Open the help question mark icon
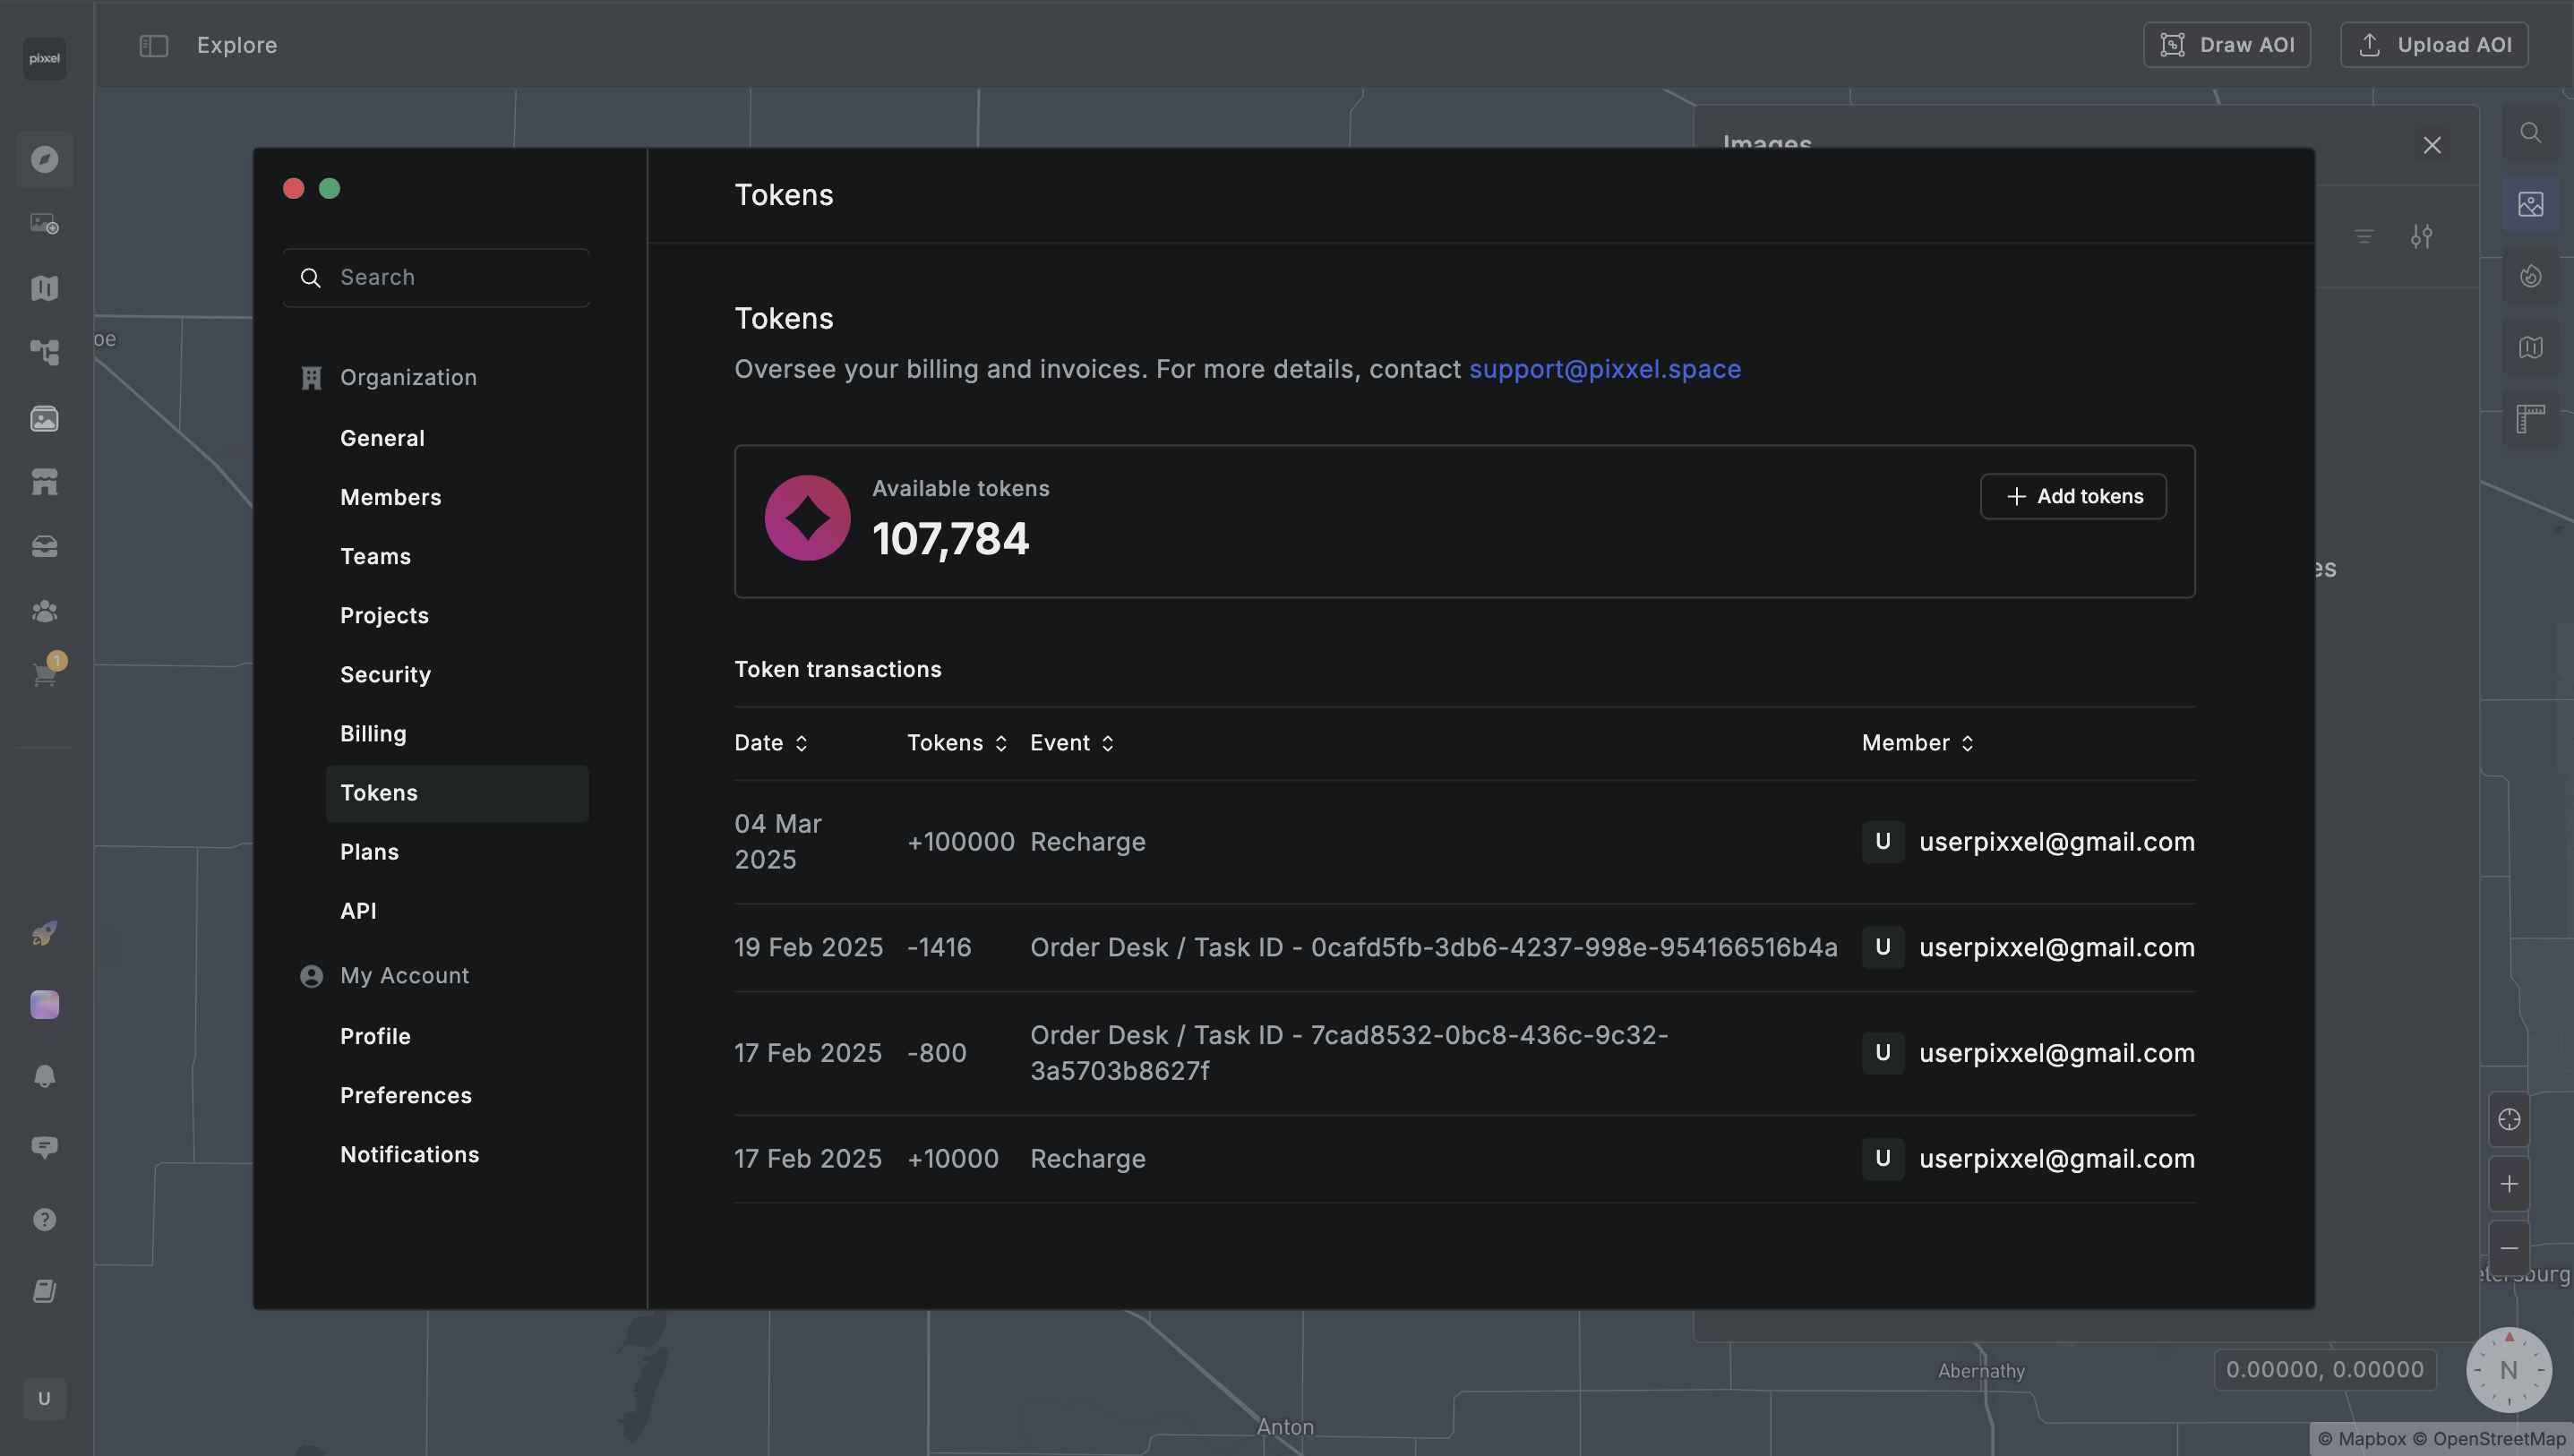Screen dimensions: 2574x1456 click(44, 1219)
